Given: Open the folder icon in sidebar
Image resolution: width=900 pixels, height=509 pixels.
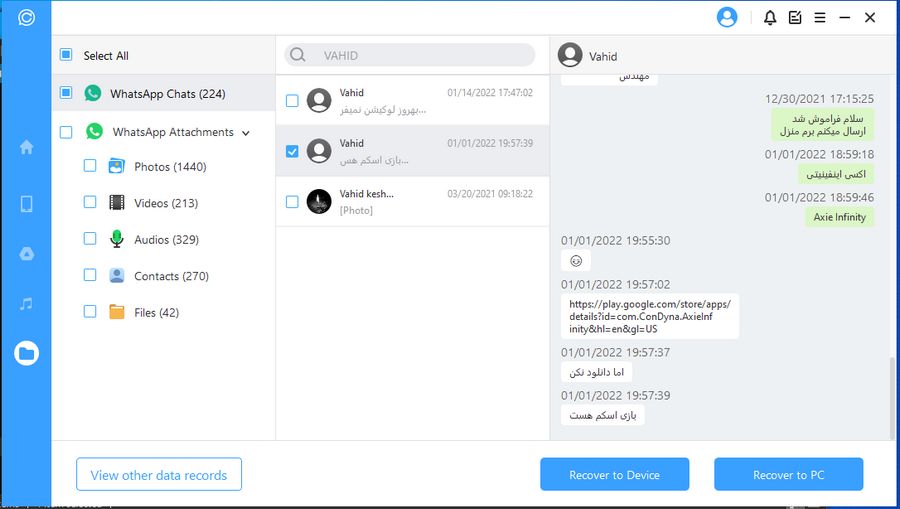Looking at the screenshot, I should pos(26,353).
